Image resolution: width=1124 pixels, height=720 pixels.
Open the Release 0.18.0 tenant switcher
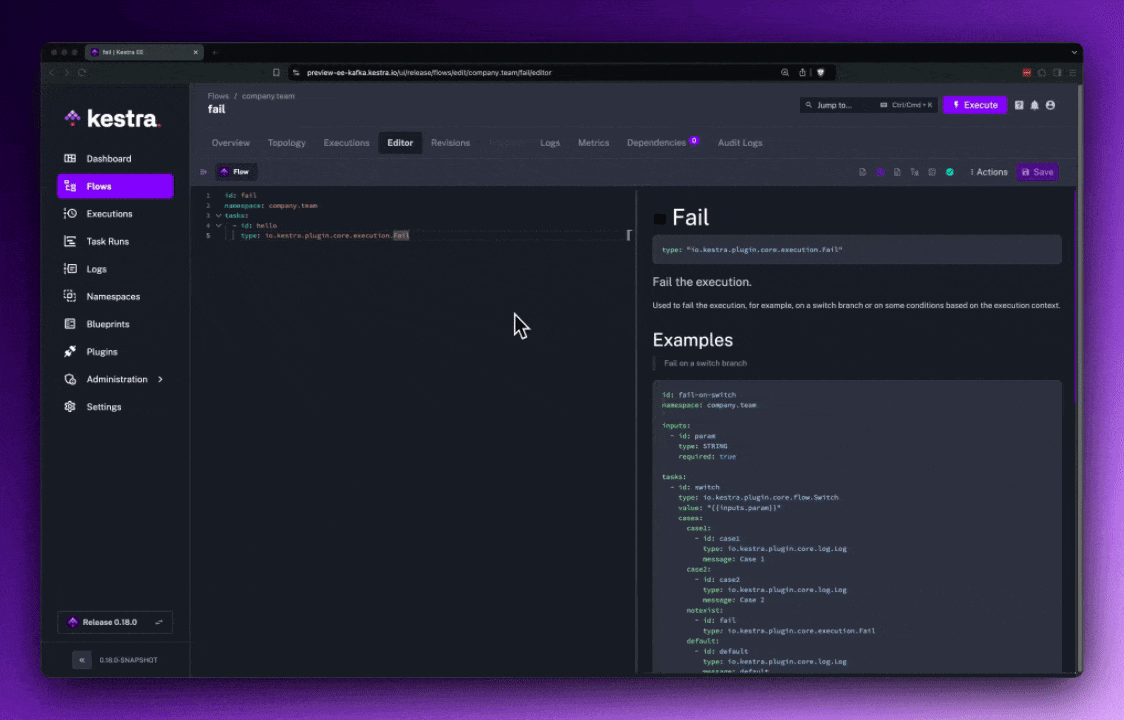[115, 622]
